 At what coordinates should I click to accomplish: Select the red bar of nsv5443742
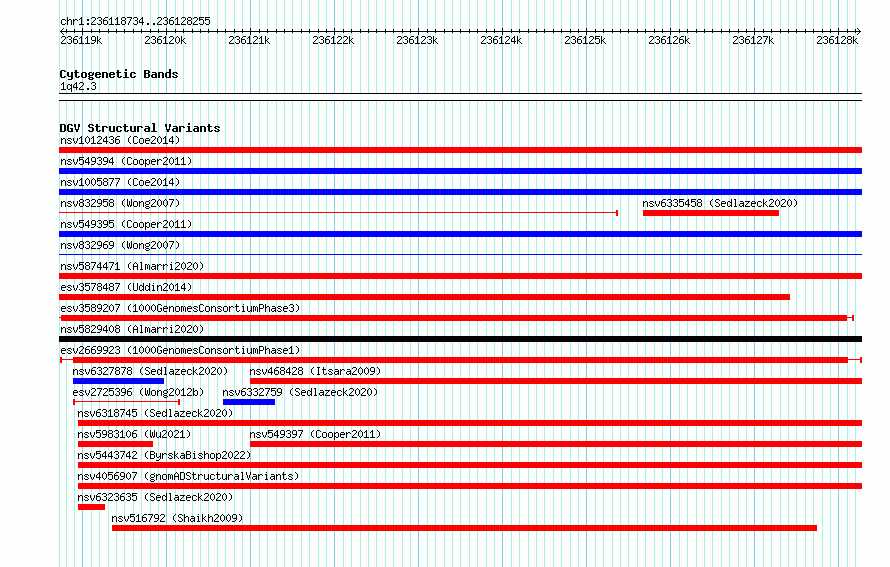coord(470,465)
